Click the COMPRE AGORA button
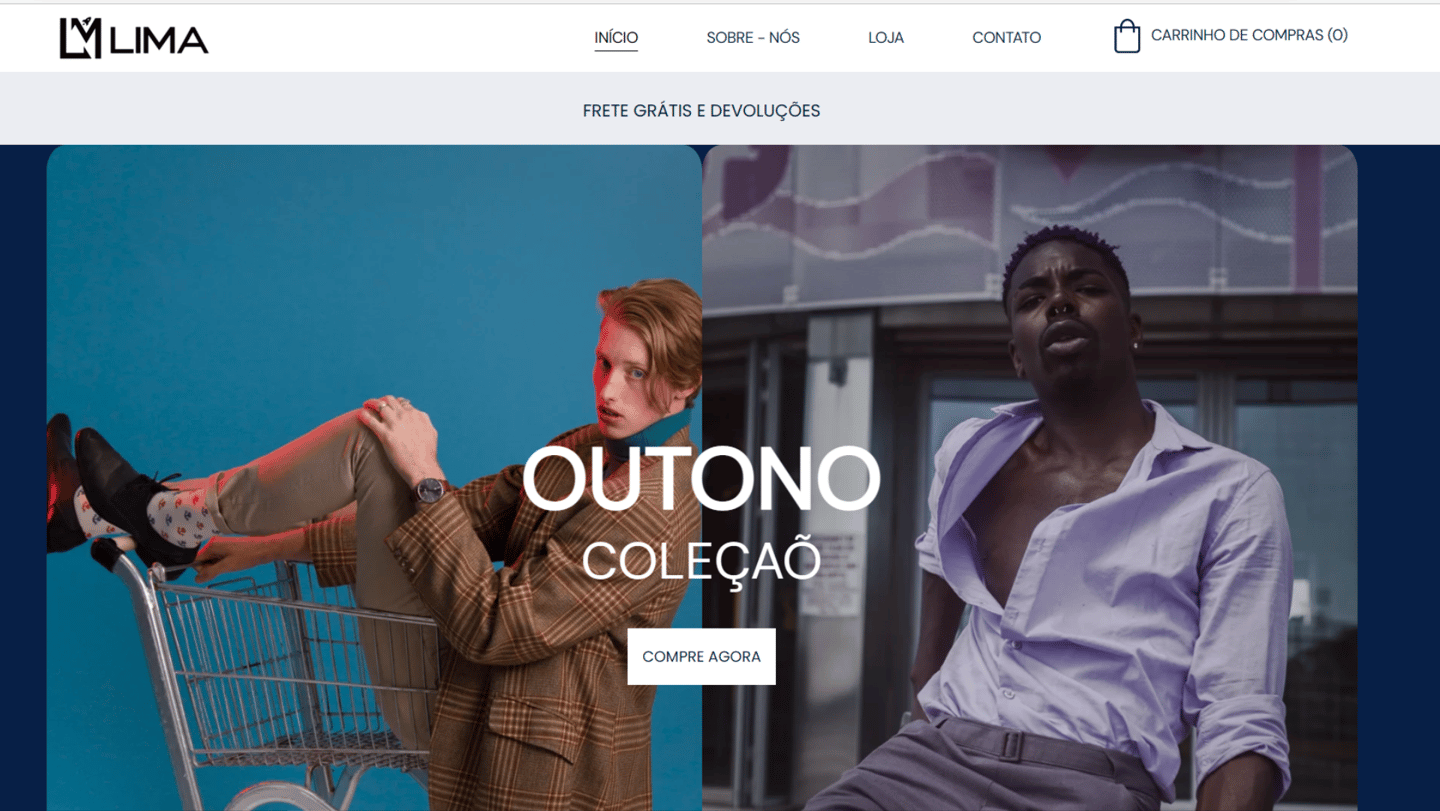 [701, 656]
